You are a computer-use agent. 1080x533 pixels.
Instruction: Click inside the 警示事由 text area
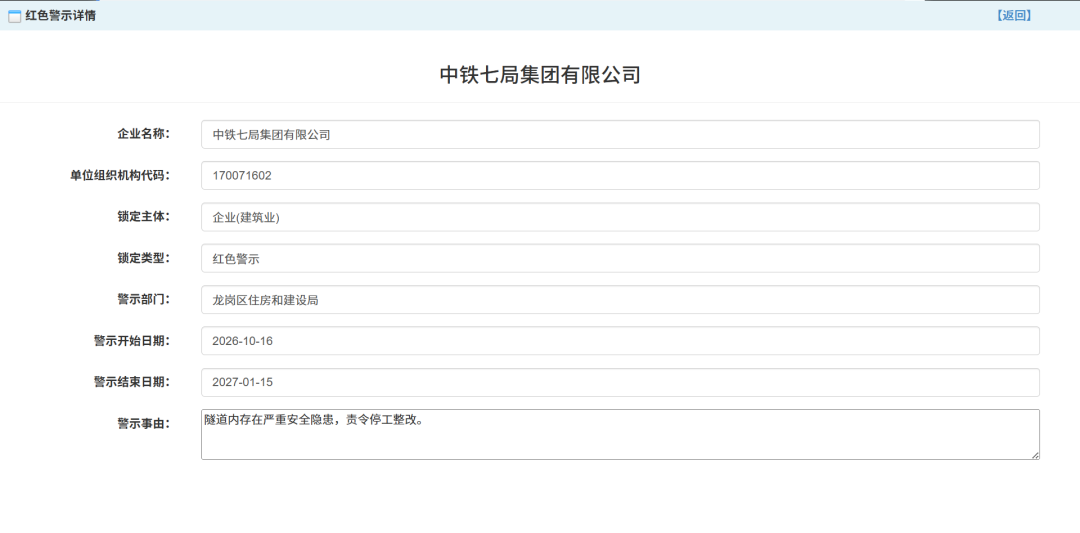620,435
